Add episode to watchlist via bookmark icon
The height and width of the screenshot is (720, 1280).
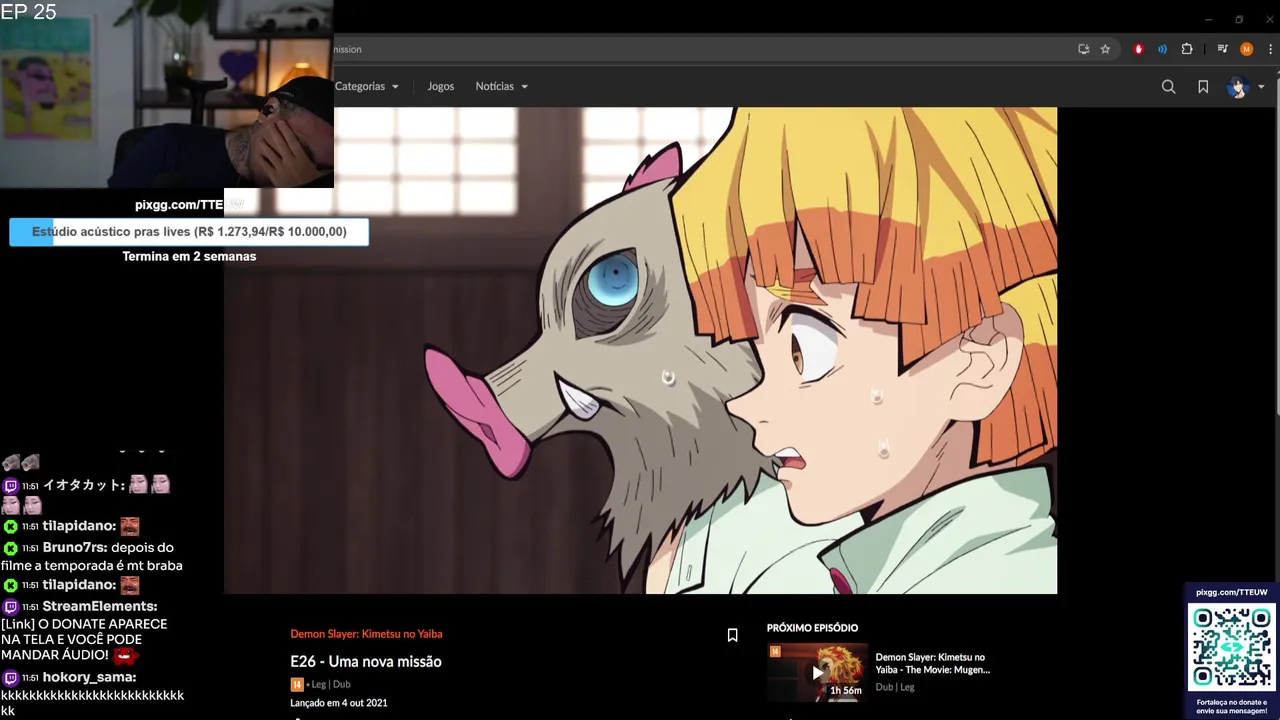[x=732, y=635]
